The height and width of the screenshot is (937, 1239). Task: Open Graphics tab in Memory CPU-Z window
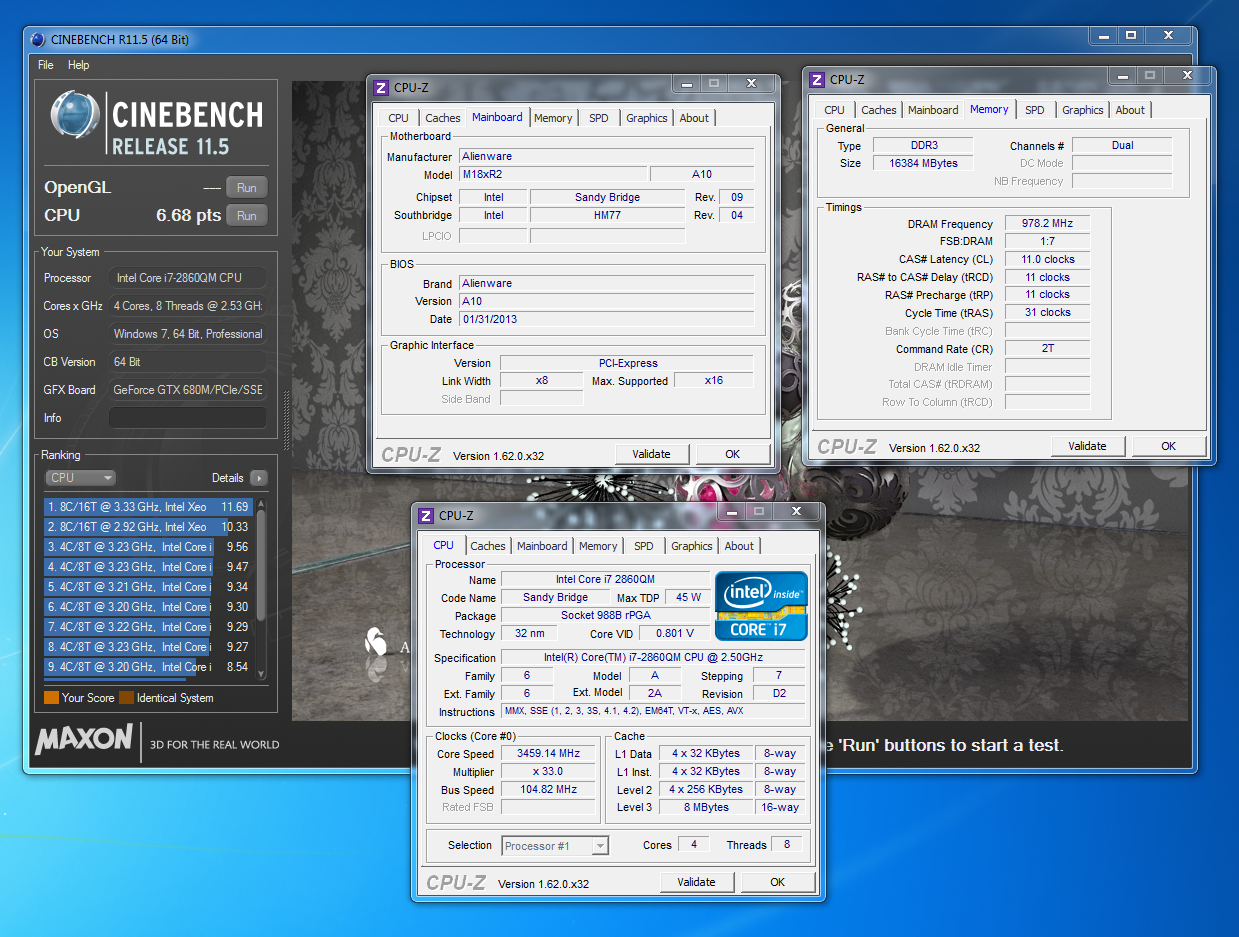[x=1083, y=110]
